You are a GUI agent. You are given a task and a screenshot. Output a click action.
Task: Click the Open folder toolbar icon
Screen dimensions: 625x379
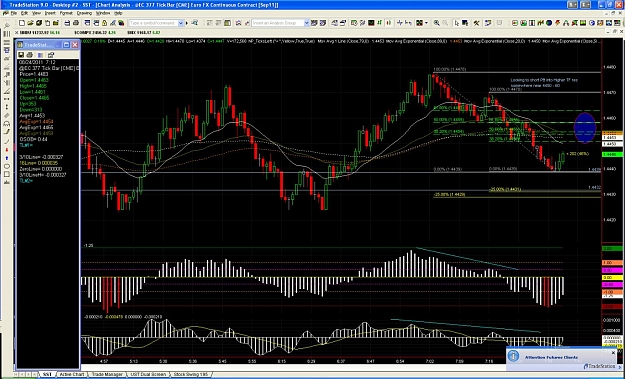[30, 23]
